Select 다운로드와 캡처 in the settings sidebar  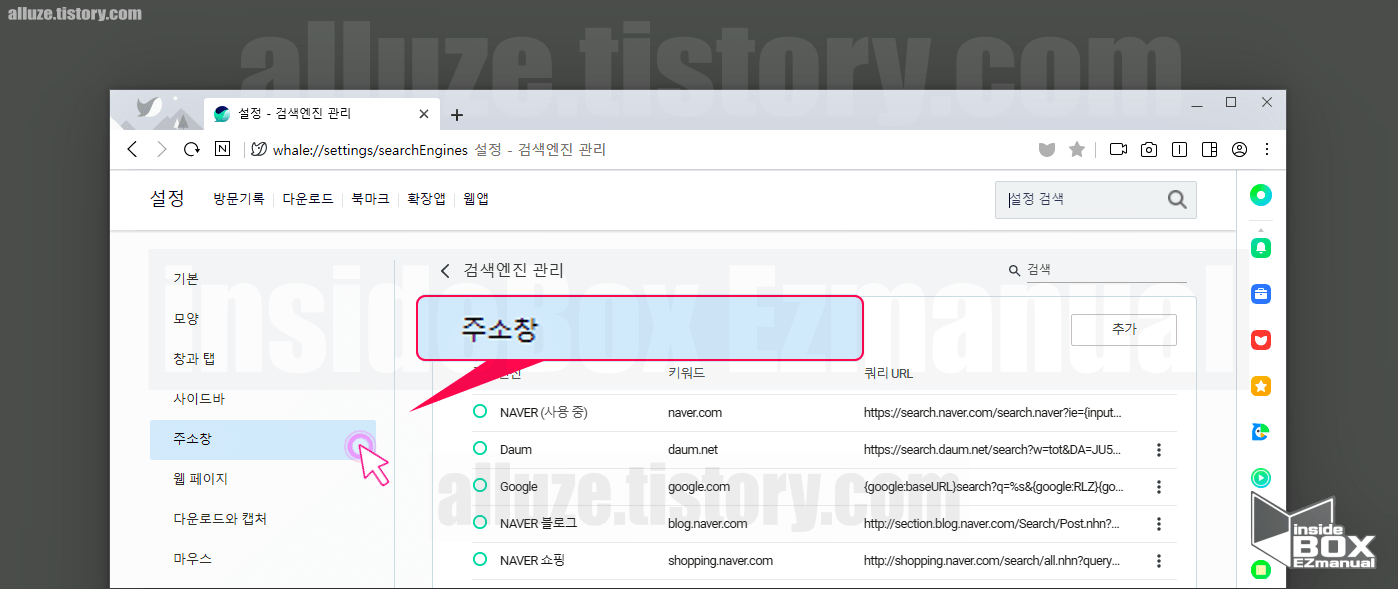click(262, 519)
